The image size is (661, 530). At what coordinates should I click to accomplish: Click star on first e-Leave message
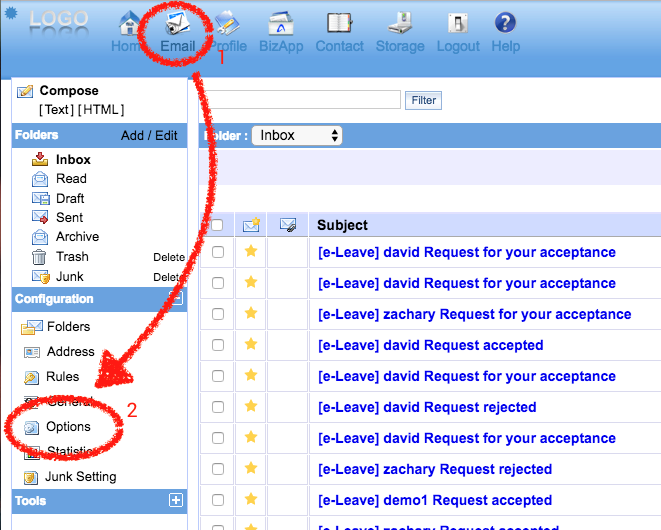pos(251,252)
